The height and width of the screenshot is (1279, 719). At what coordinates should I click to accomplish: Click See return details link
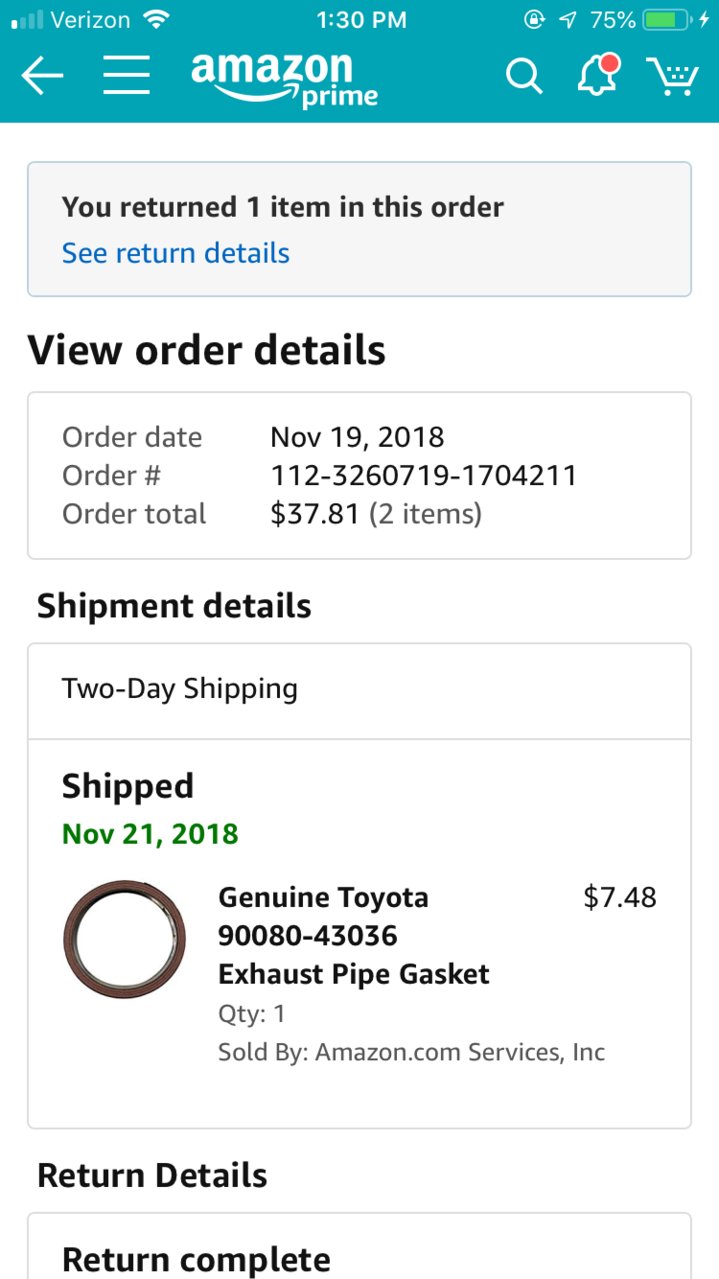tap(175, 253)
